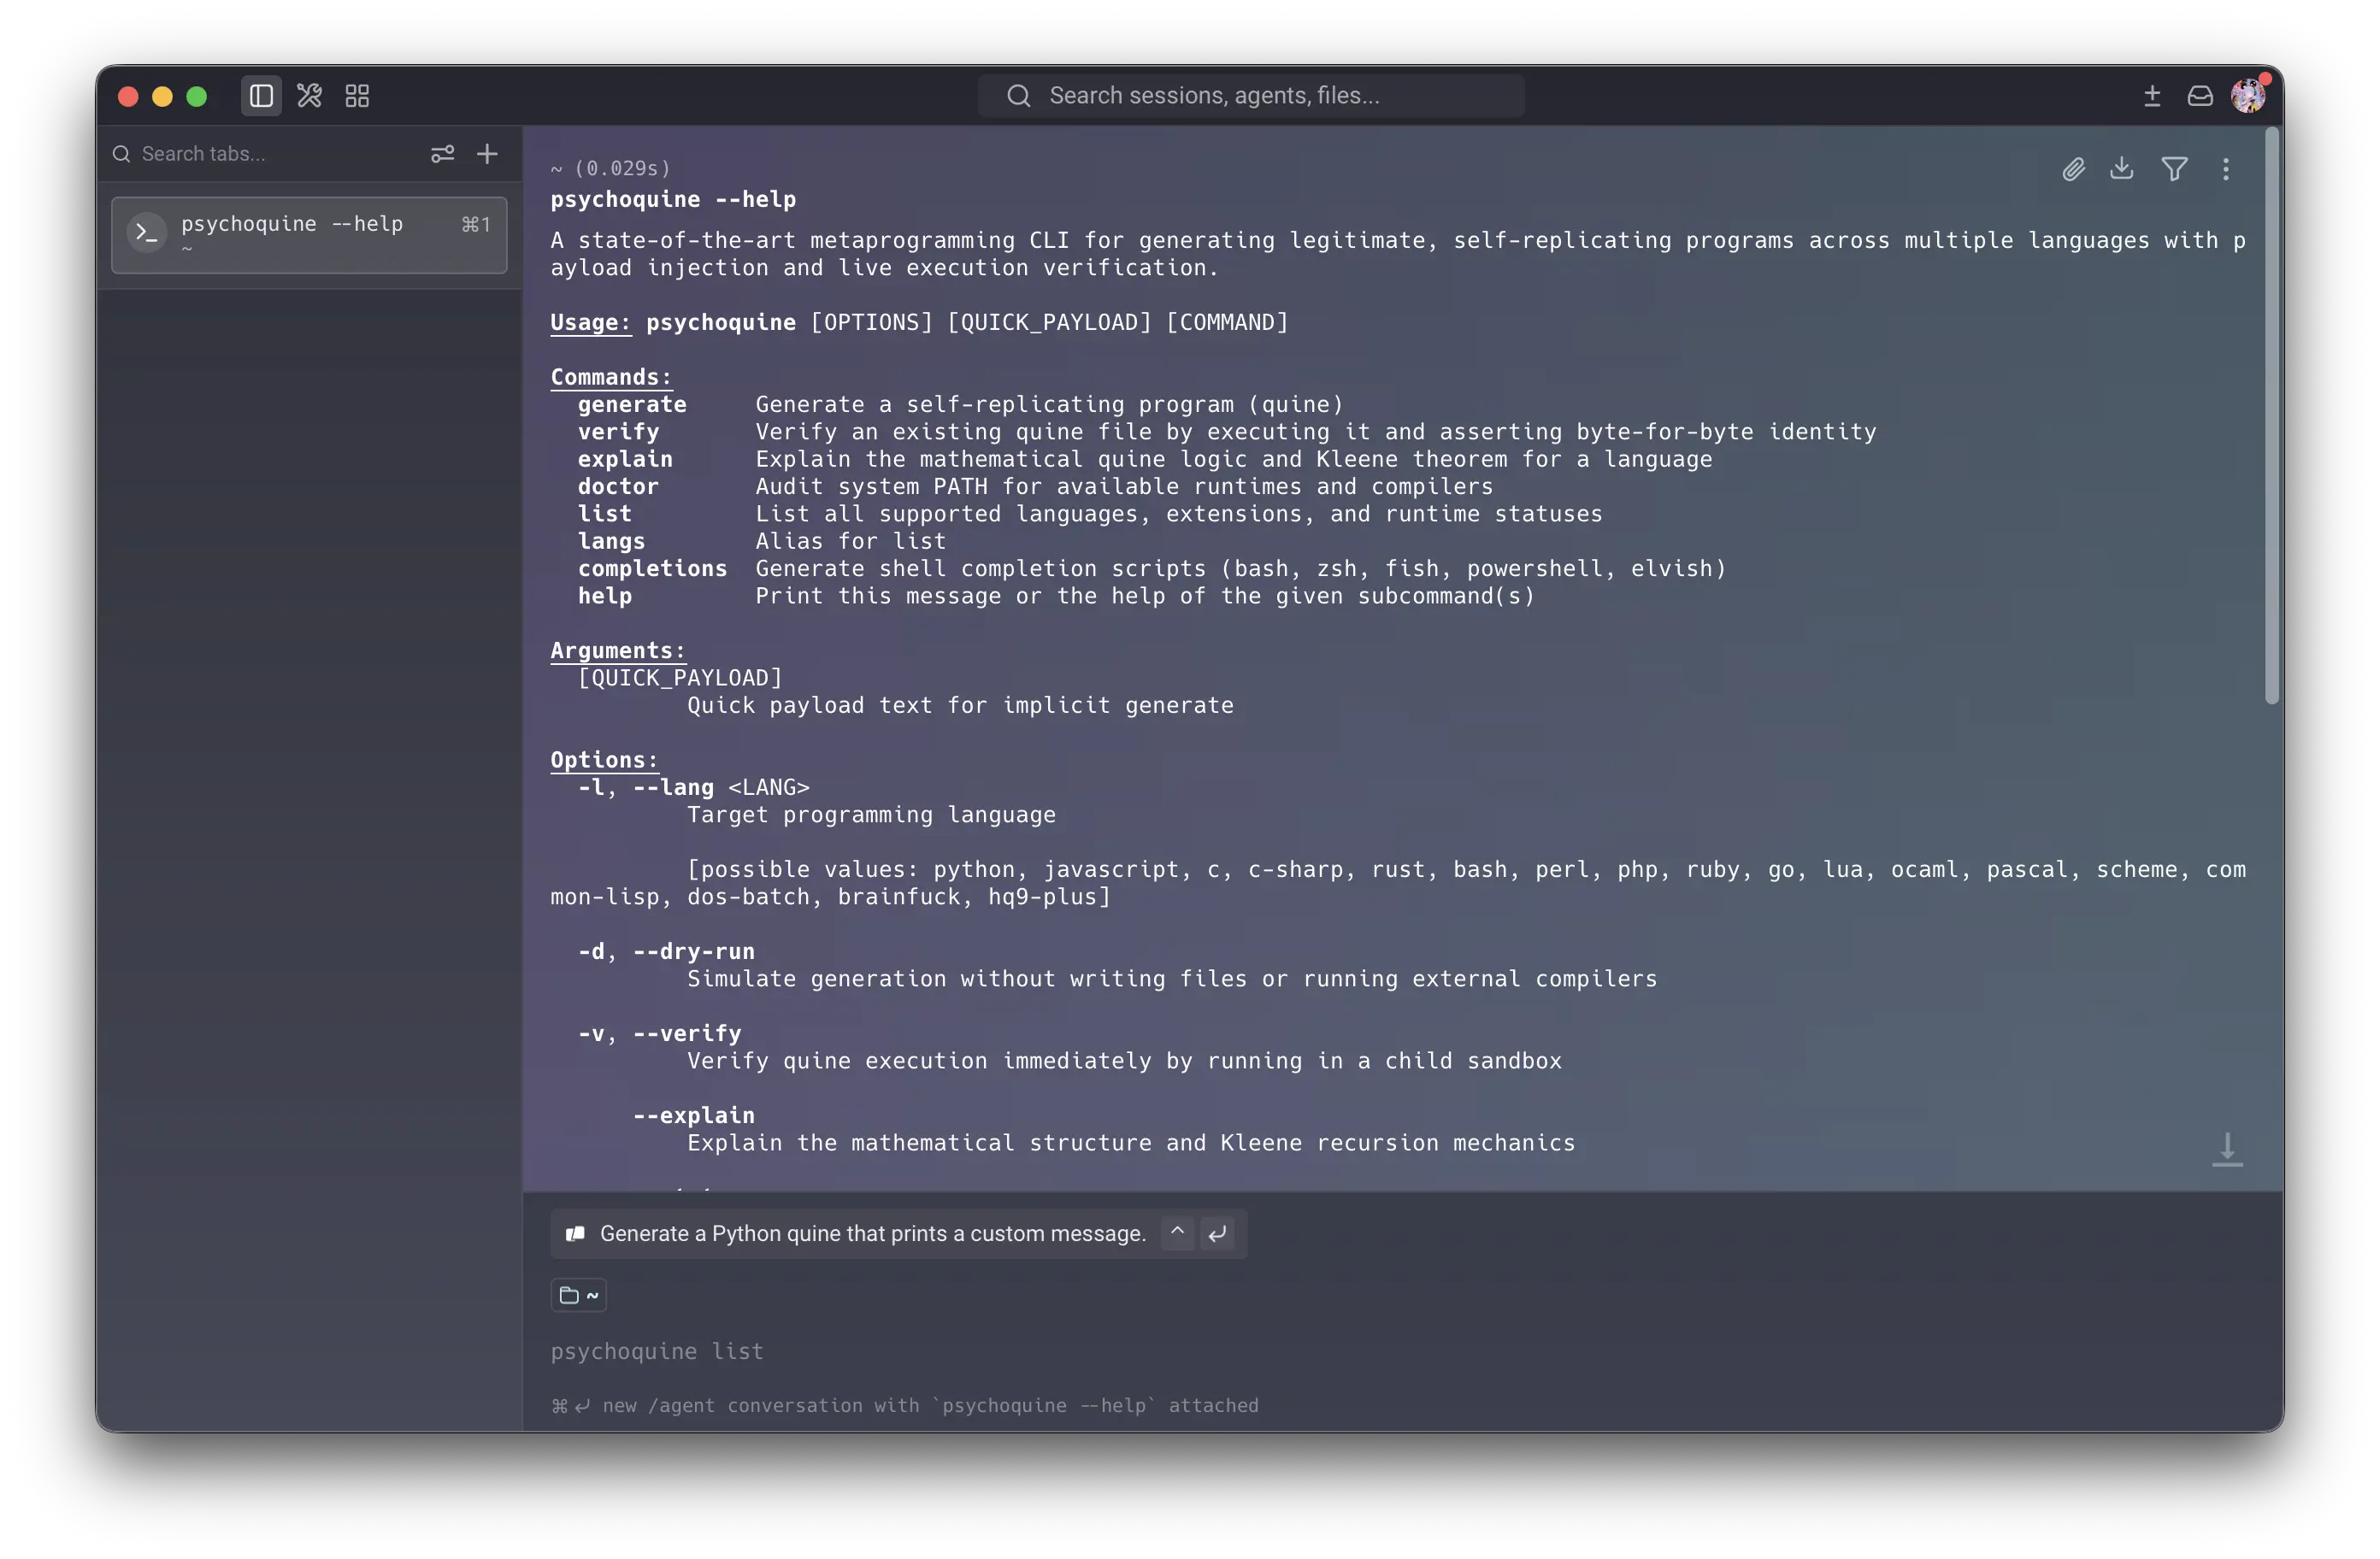This screenshot has width=2380, height=1559.
Task: Attach block with paperclip icon
Action: pos(2074,169)
